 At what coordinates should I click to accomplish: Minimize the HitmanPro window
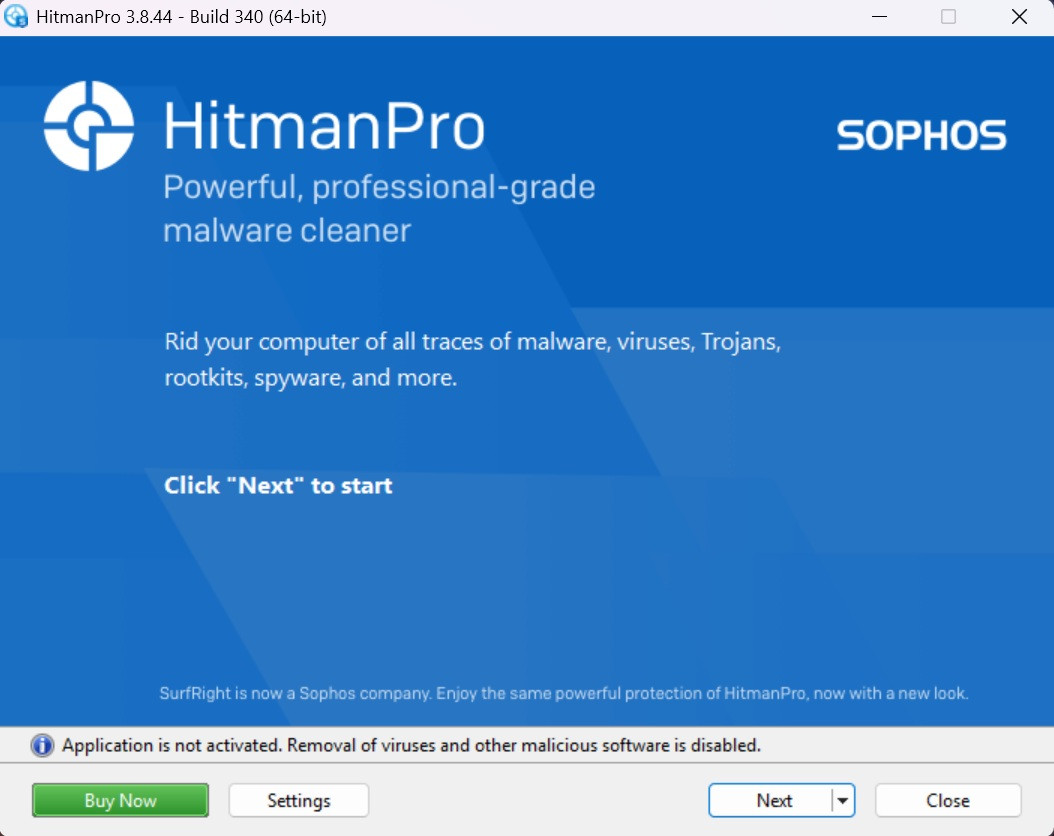[879, 17]
